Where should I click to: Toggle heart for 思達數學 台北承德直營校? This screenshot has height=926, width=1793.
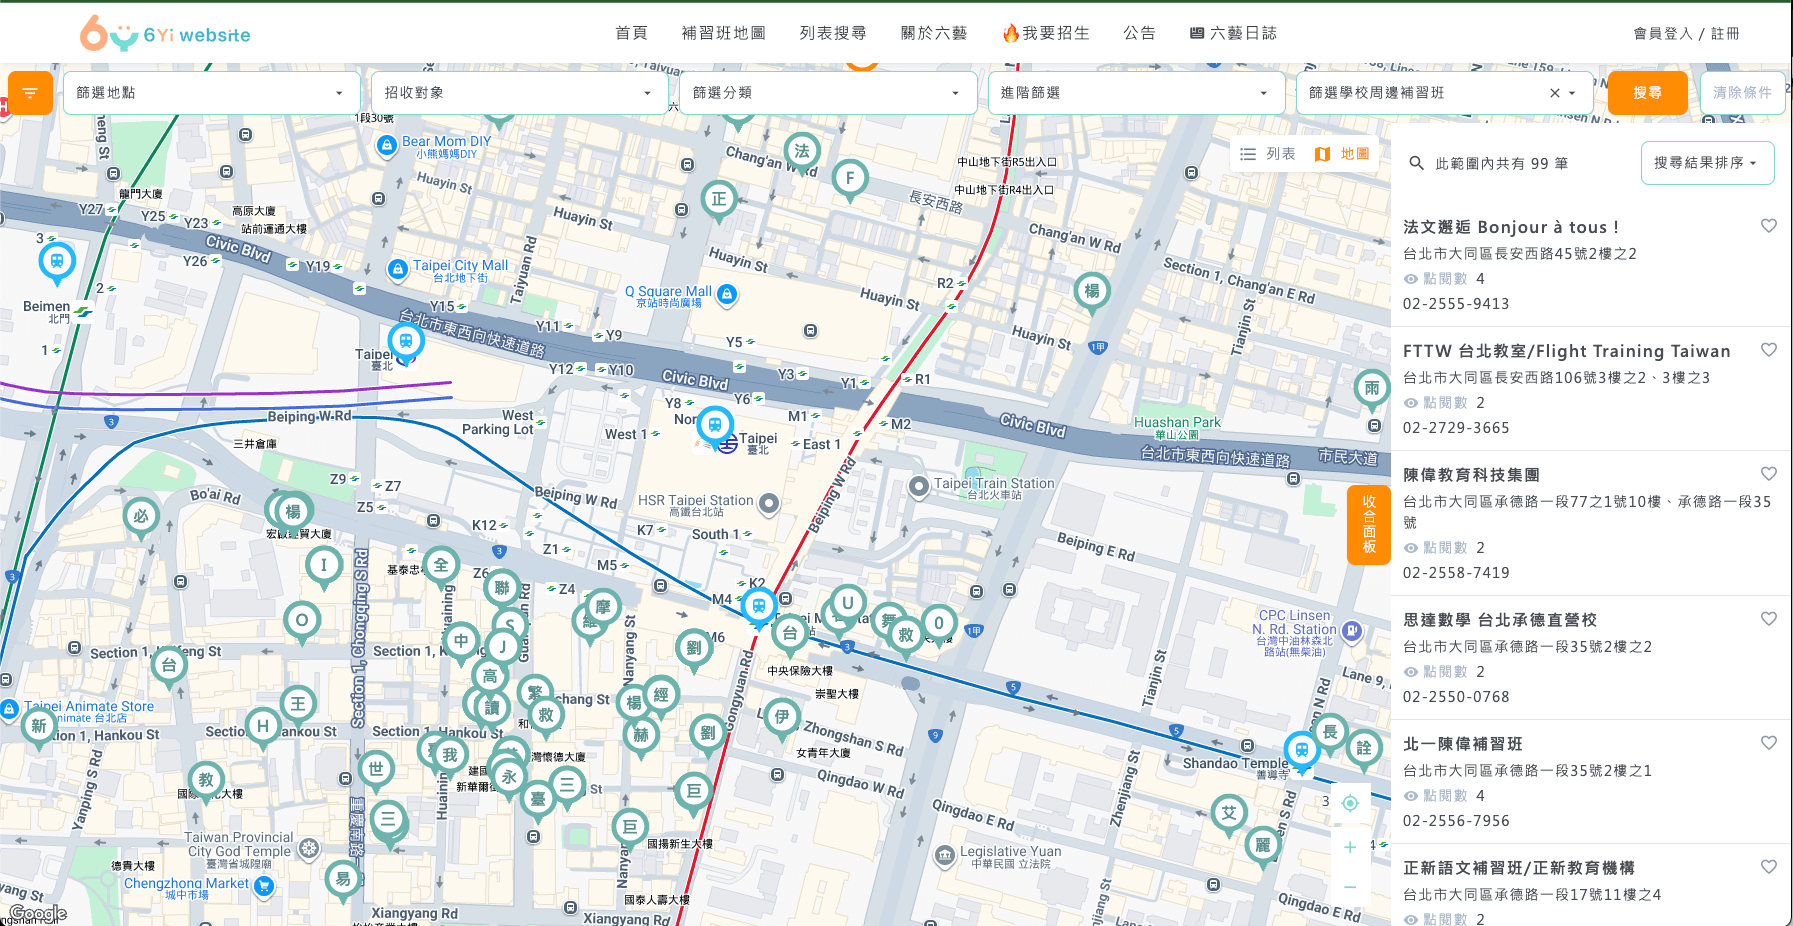pyautogui.click(x=1769, y=619)
